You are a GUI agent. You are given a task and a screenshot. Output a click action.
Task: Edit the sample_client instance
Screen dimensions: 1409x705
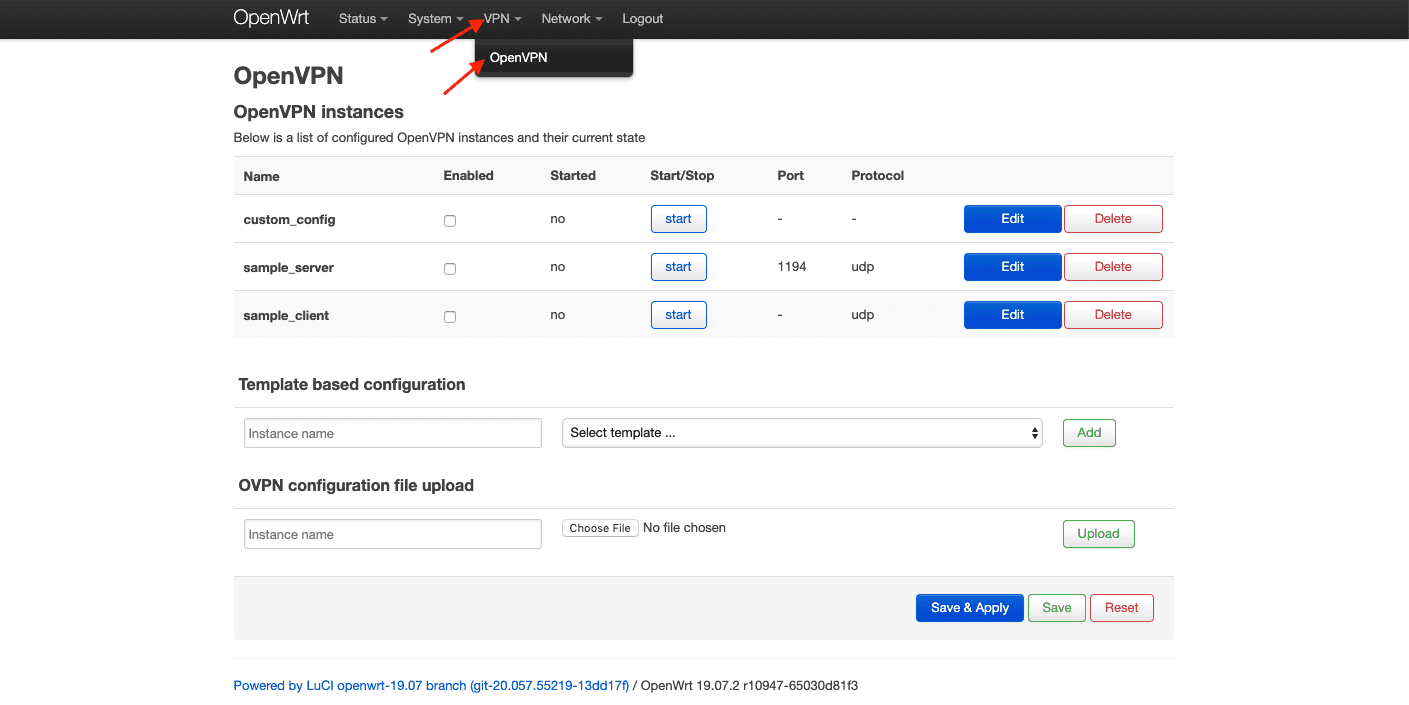tap(1012, 315)
